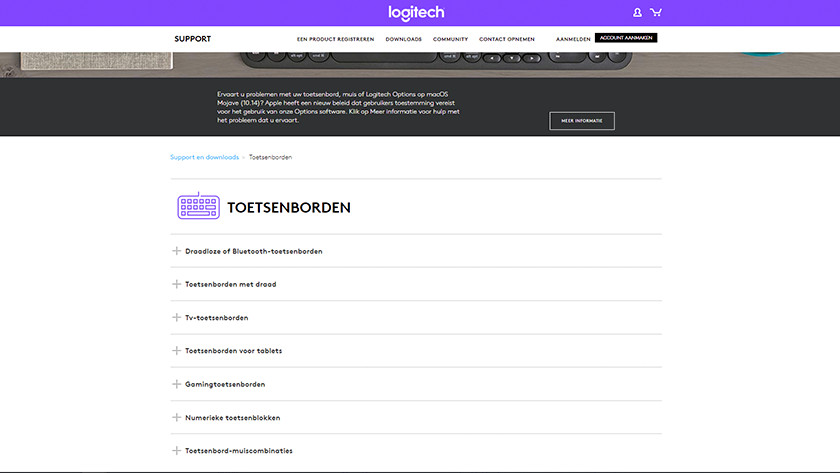Click the Logitech logo in header
The image size is (840, 473).
[x=416, y=13]
